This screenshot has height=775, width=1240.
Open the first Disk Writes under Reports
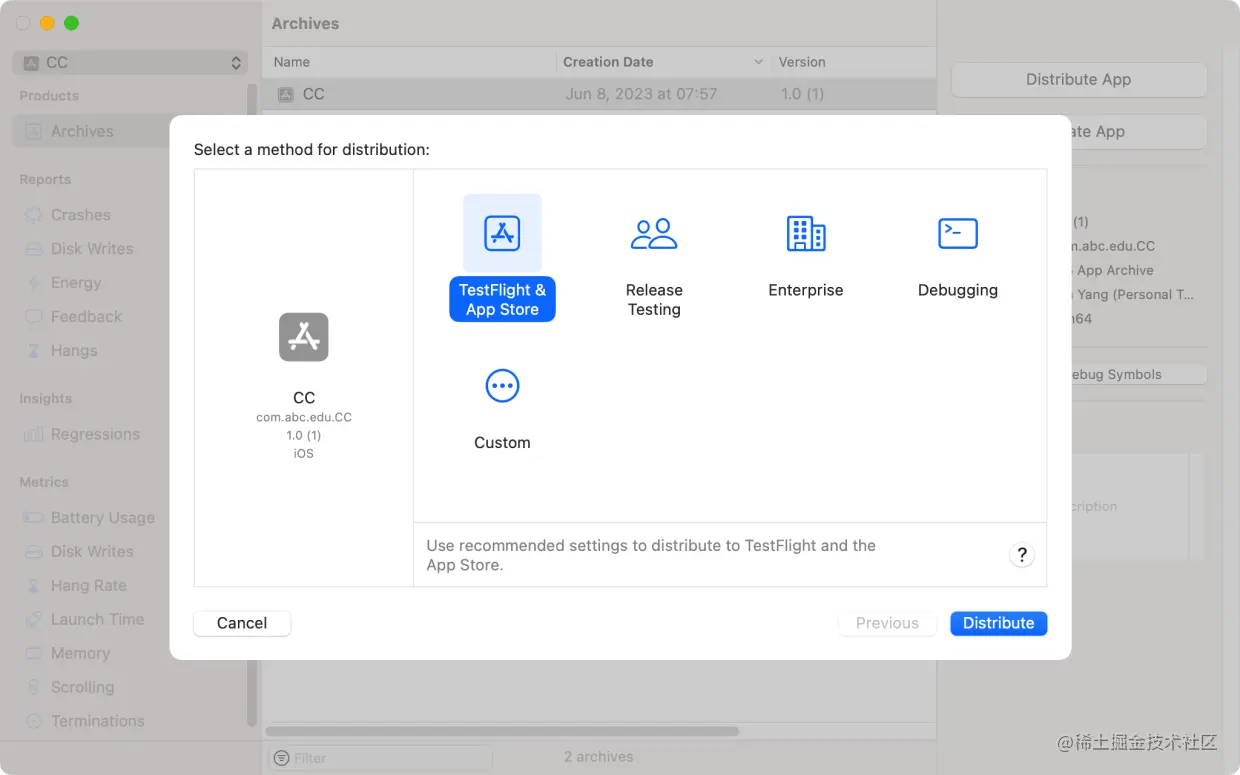(92, 249)
